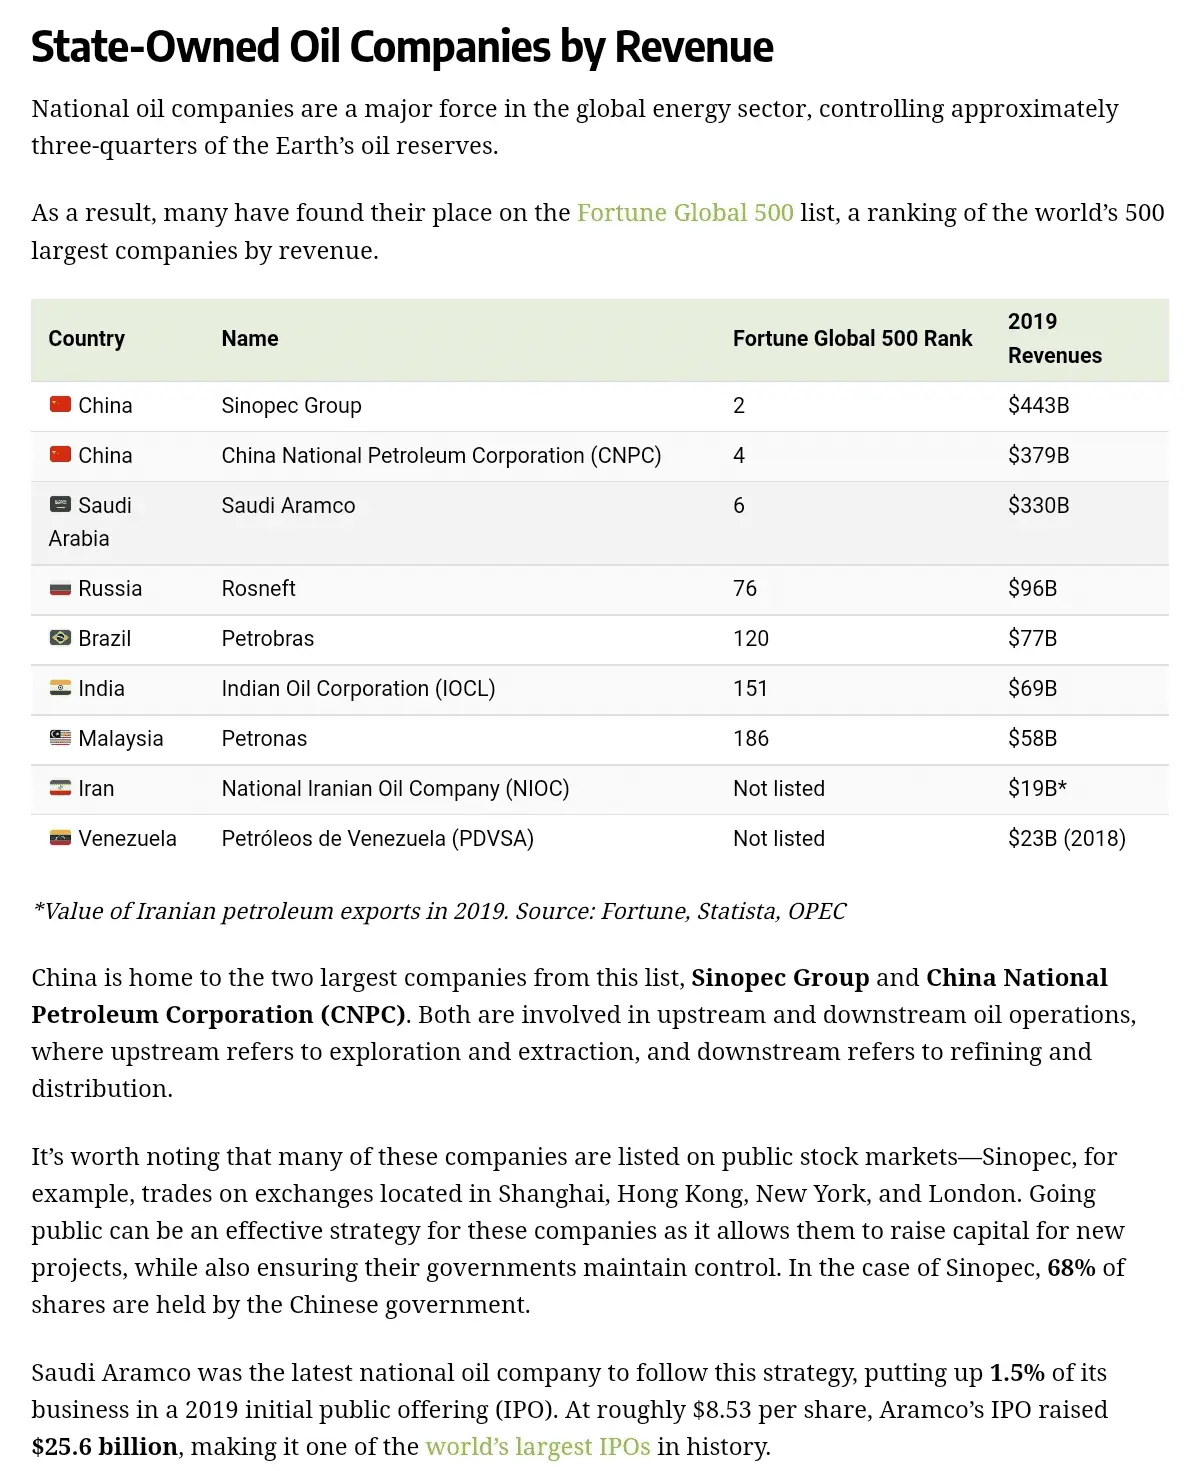Click the Brazil flag icon

pyautogui.click(x=61, y=638)
